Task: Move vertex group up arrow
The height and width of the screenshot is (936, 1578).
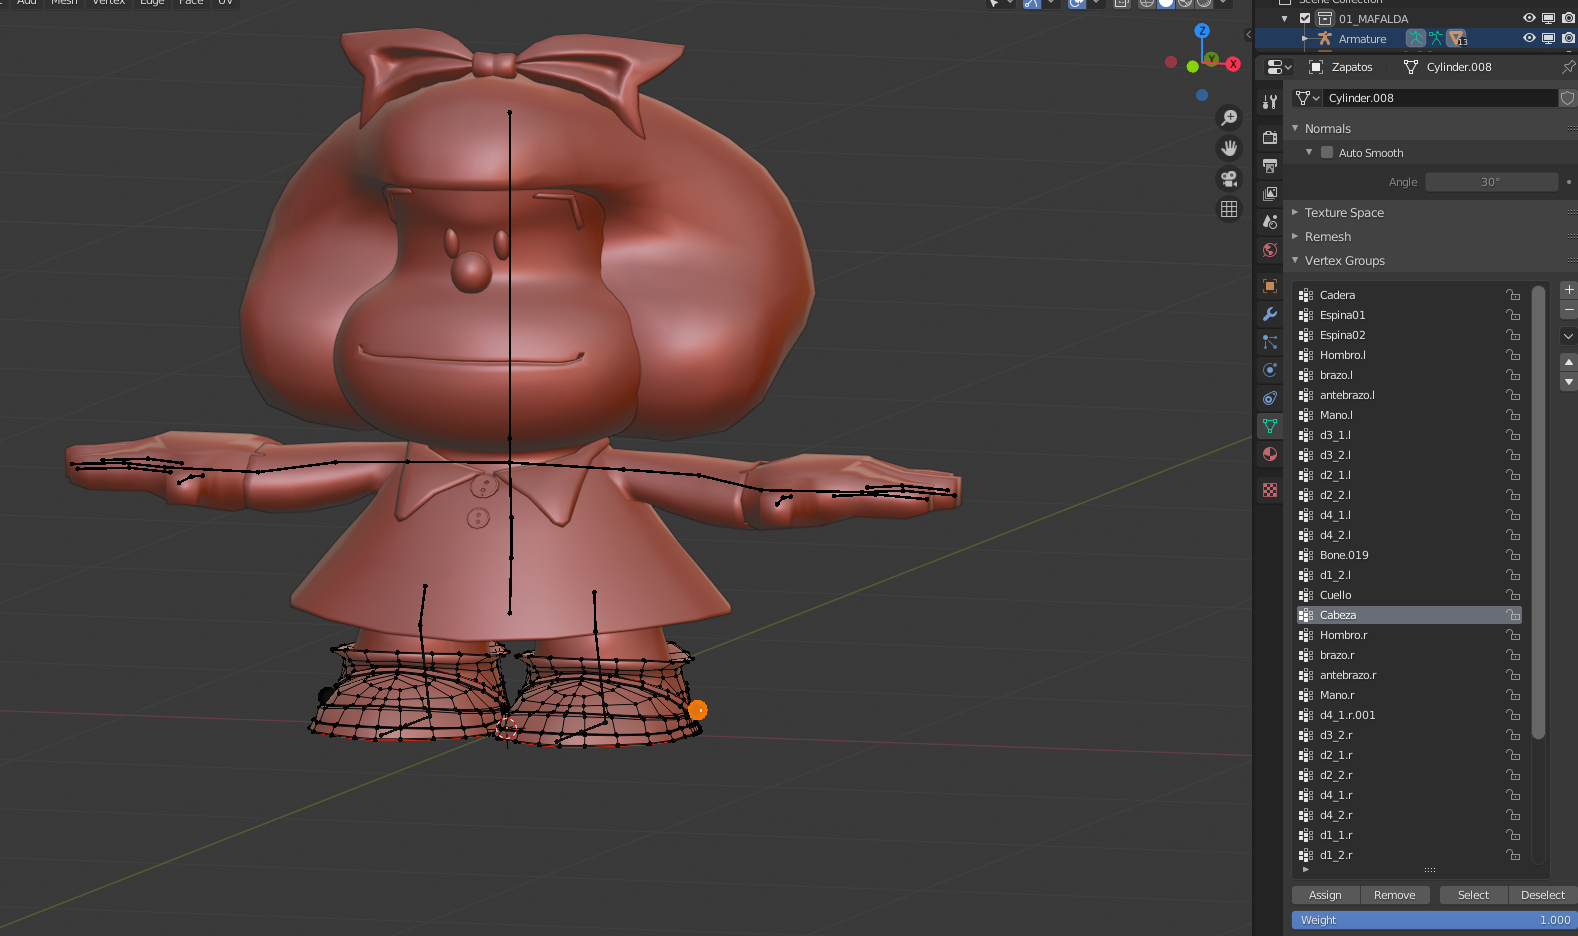Action: [x=1568, y=362]
